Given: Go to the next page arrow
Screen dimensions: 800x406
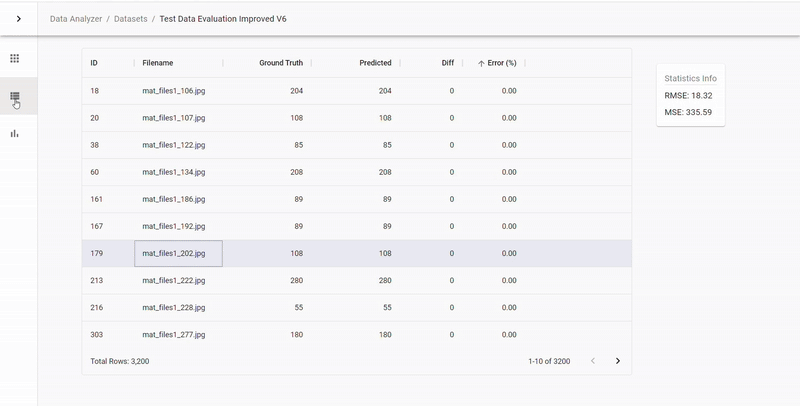Looking at the screenshot, I should pyautogui.click(x=618, y=361).
